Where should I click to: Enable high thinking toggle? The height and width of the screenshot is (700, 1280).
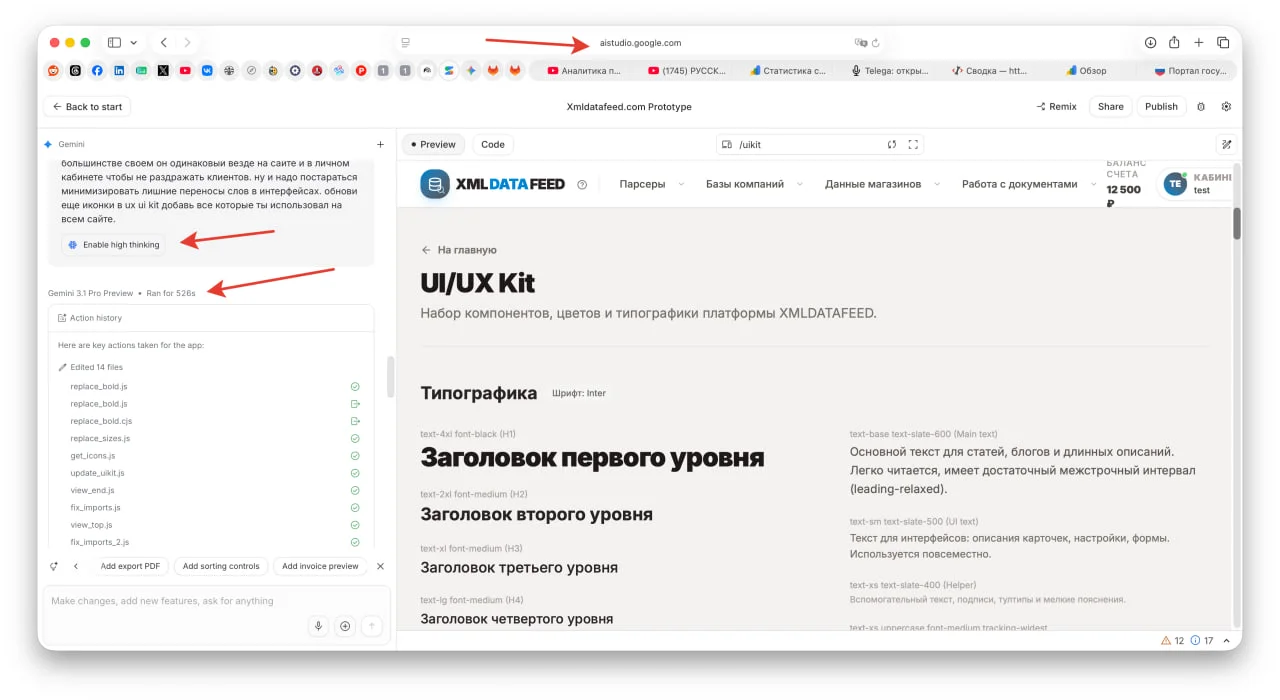tap(113, 244)
